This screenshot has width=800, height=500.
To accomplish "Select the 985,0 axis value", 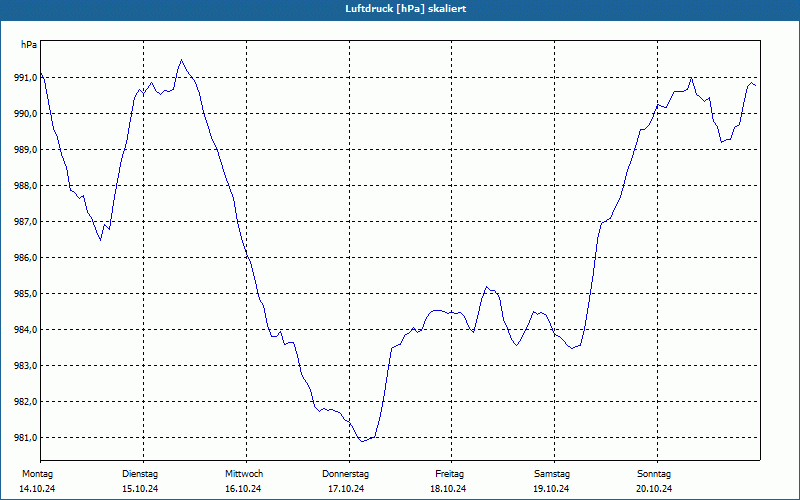I will click(x=26, y=293).
